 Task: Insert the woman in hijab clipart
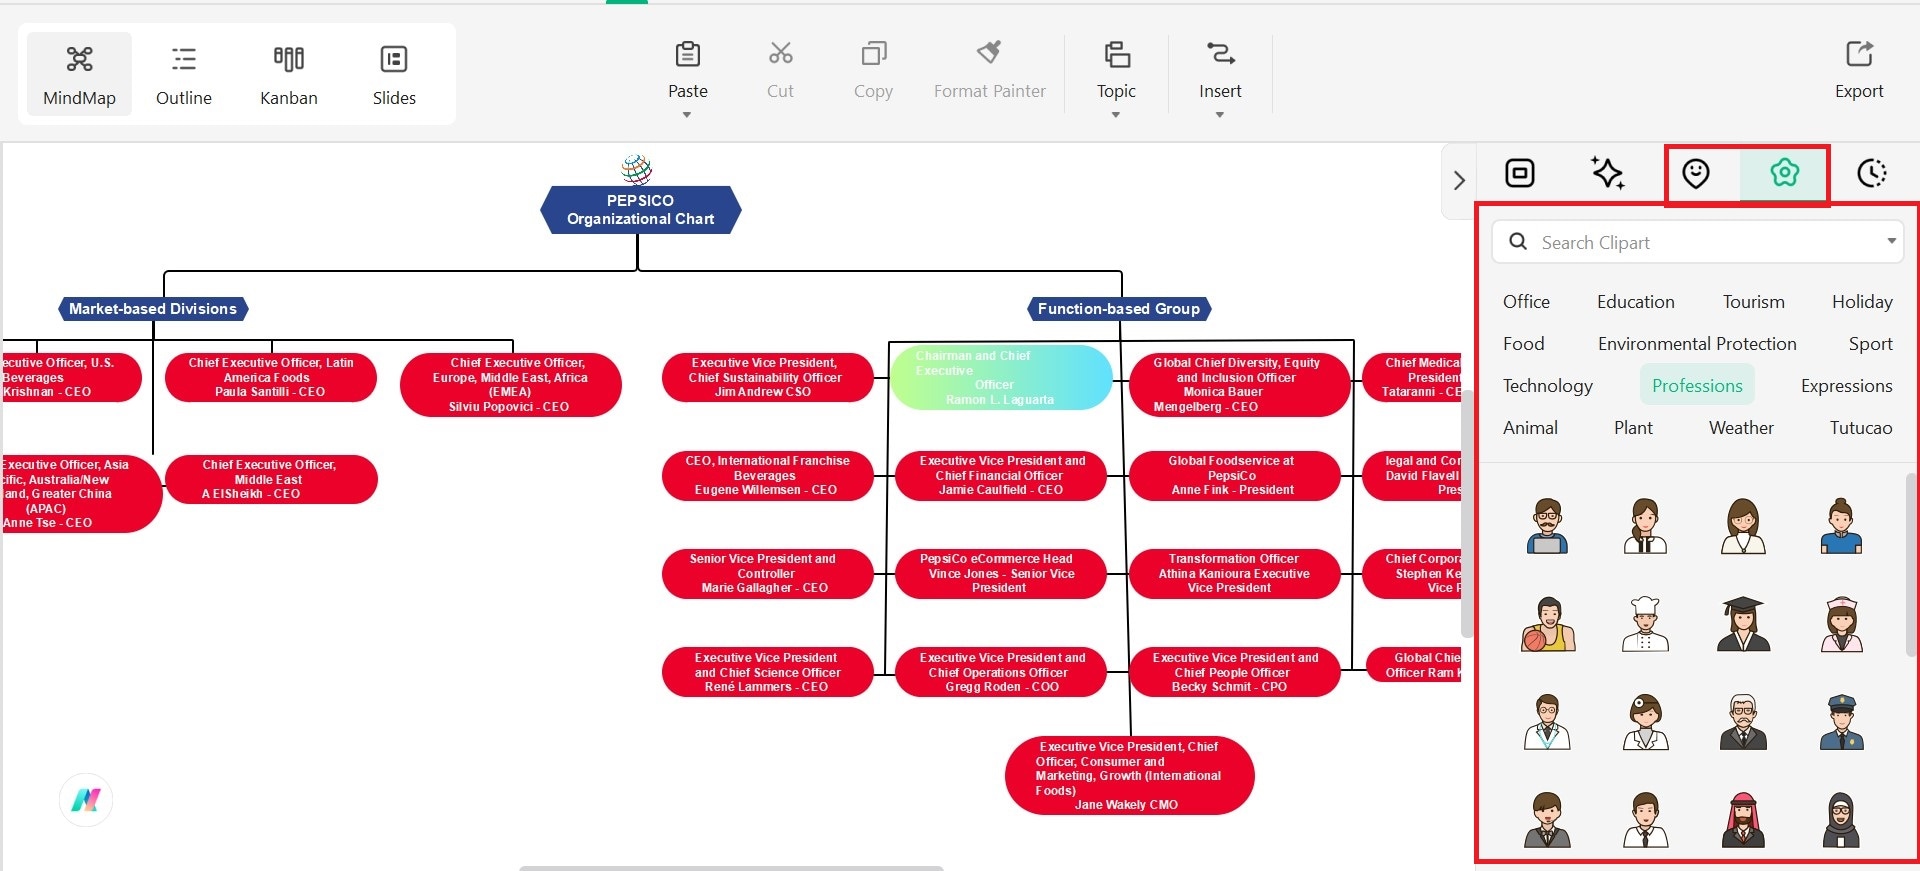(1841, 820)
